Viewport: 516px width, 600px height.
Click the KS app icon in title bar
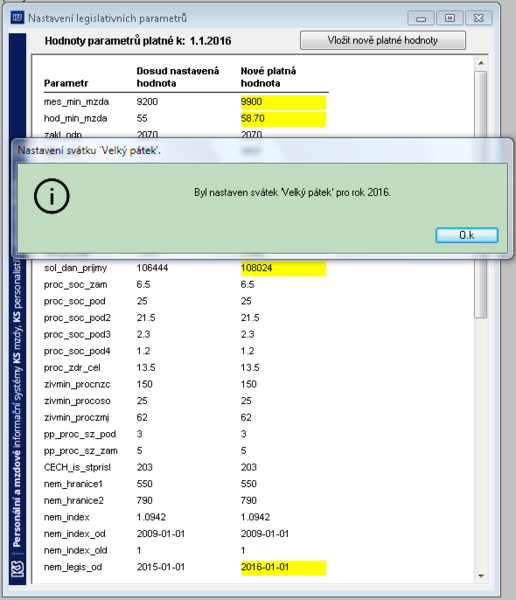[x=17, y=18]
